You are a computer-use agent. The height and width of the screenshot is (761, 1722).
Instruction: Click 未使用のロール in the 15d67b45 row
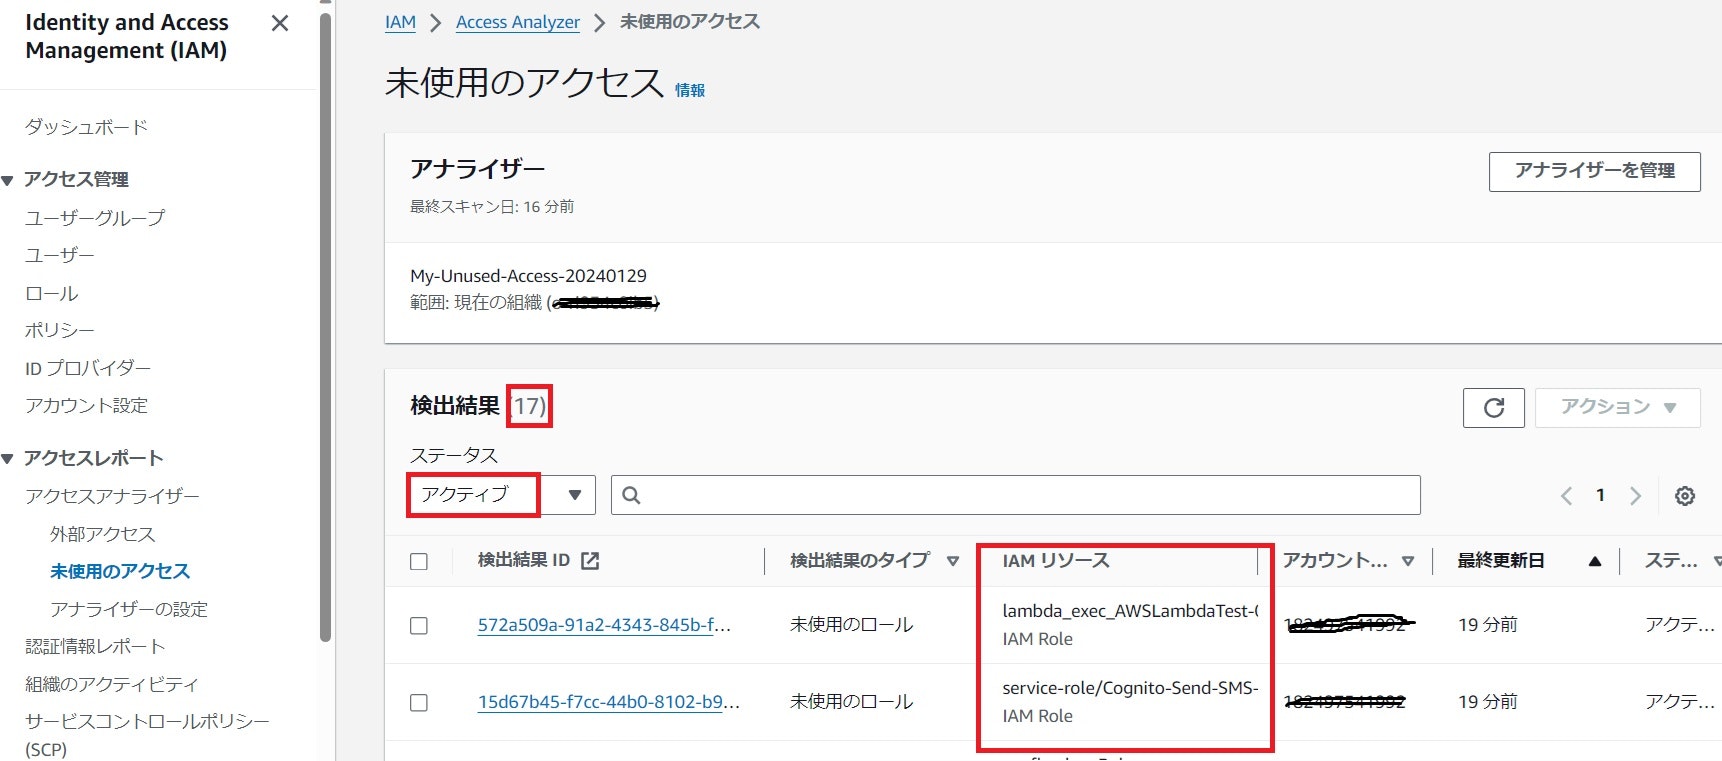(x=852, y=702)
